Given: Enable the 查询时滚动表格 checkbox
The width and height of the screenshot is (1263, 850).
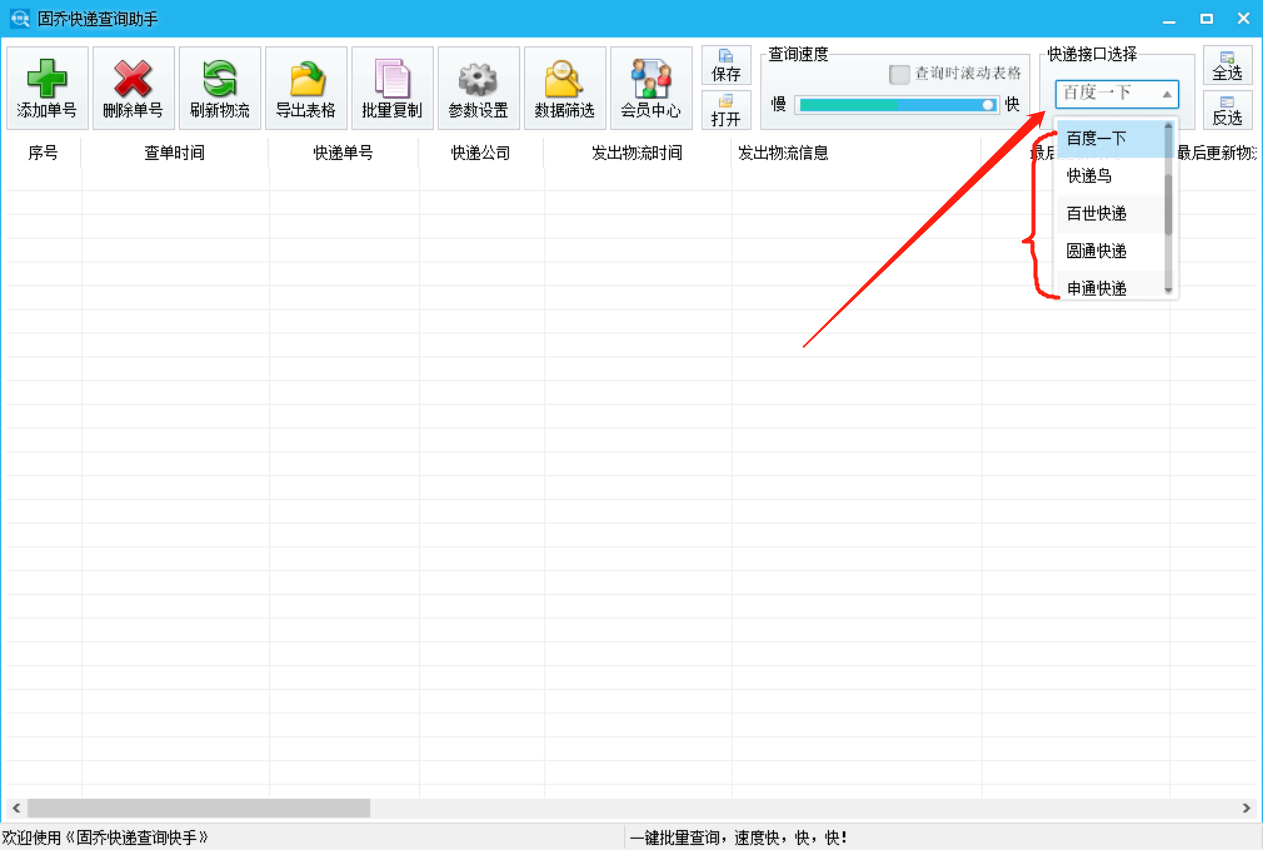Looking at the screenshot, I should [898, 74].
